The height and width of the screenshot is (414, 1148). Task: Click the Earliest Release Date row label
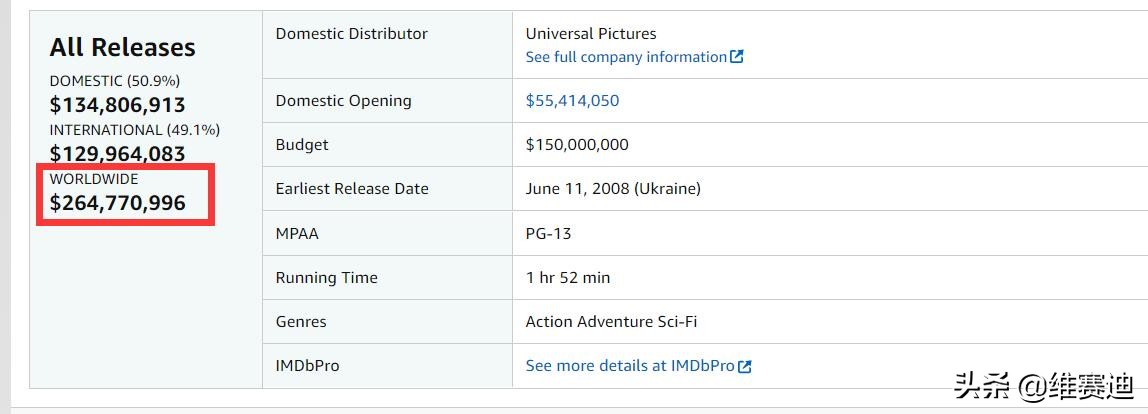coord(352,189)
